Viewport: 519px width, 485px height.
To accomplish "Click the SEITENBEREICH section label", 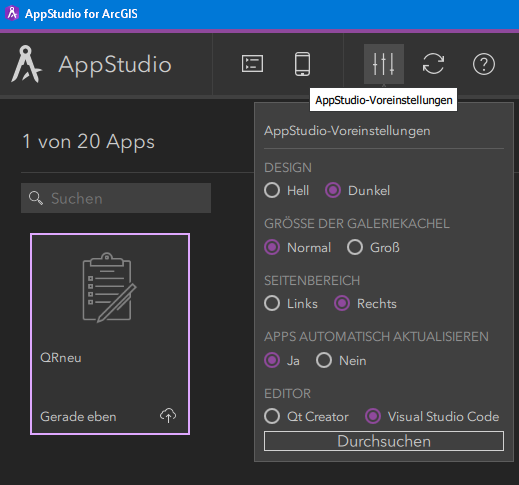I will [312, 281].
